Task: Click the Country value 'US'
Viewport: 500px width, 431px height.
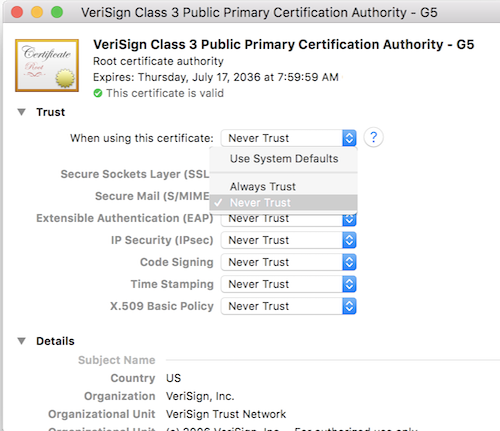Action: 173,378
